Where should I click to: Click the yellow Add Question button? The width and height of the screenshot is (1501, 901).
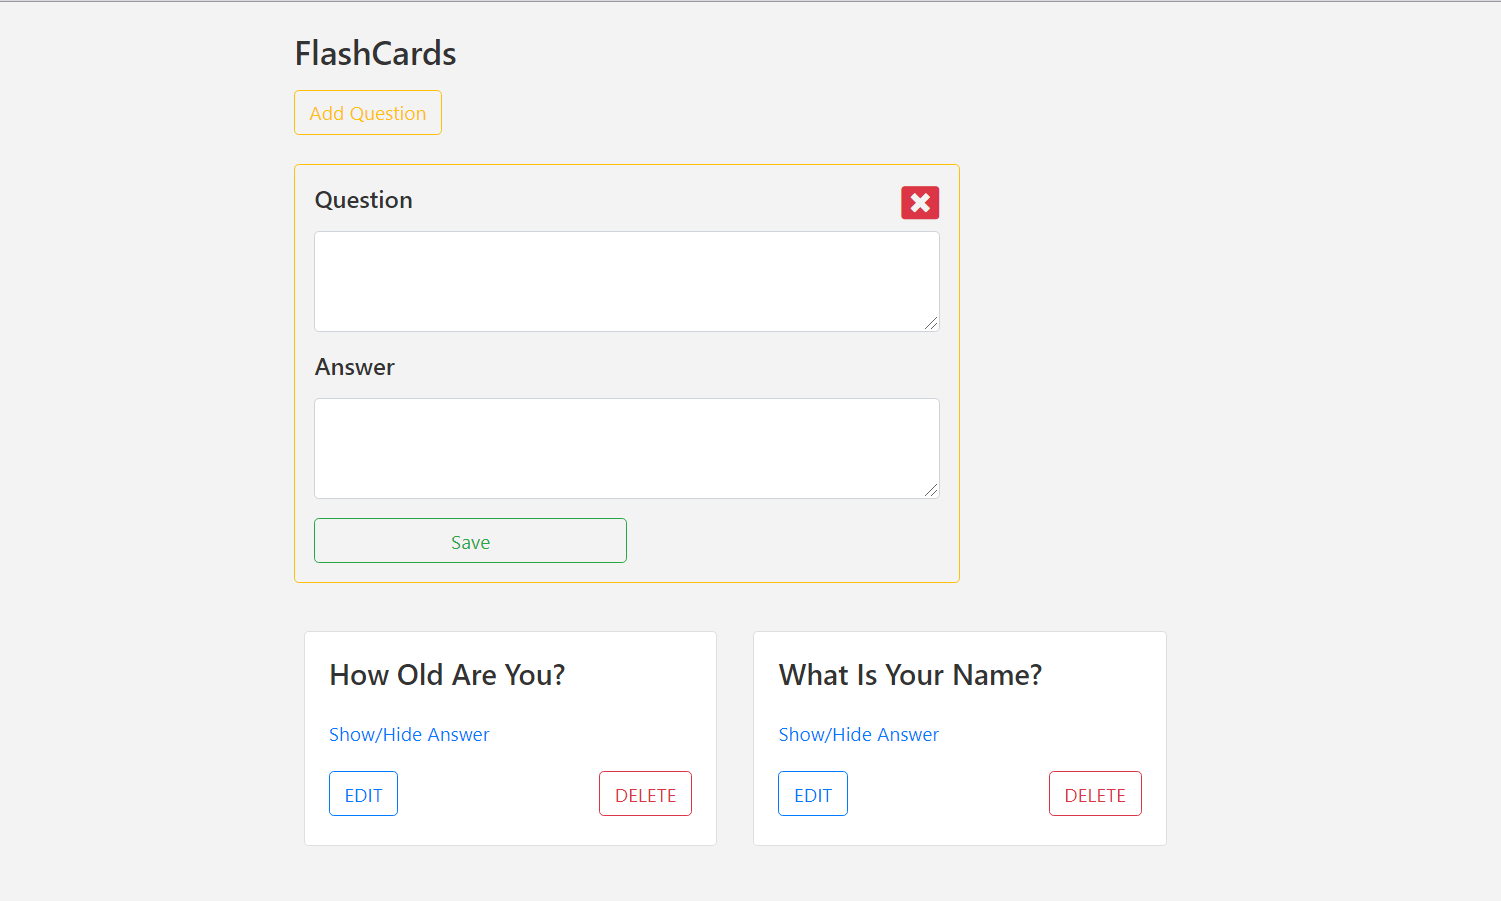pos(367,112)
